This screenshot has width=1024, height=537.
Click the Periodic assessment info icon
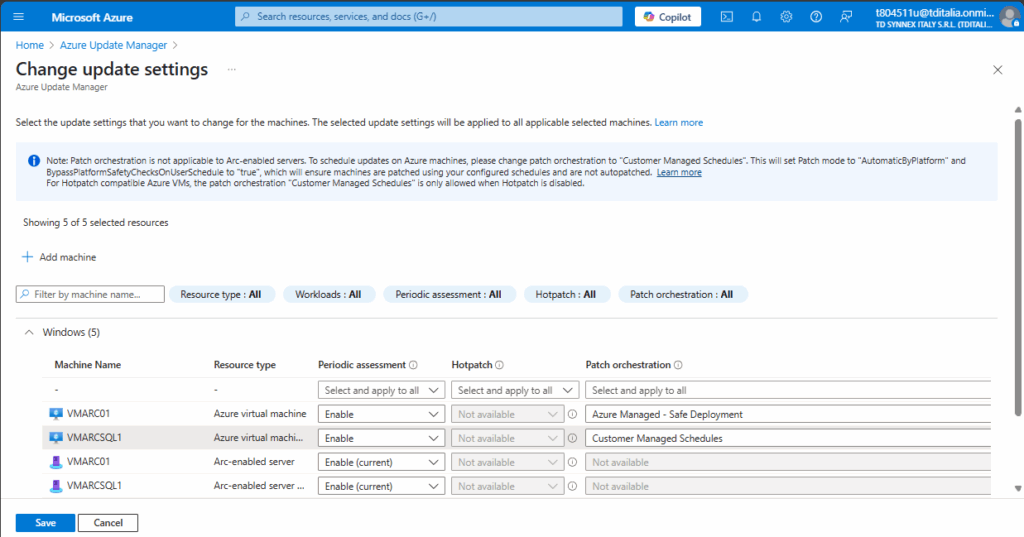413,365
